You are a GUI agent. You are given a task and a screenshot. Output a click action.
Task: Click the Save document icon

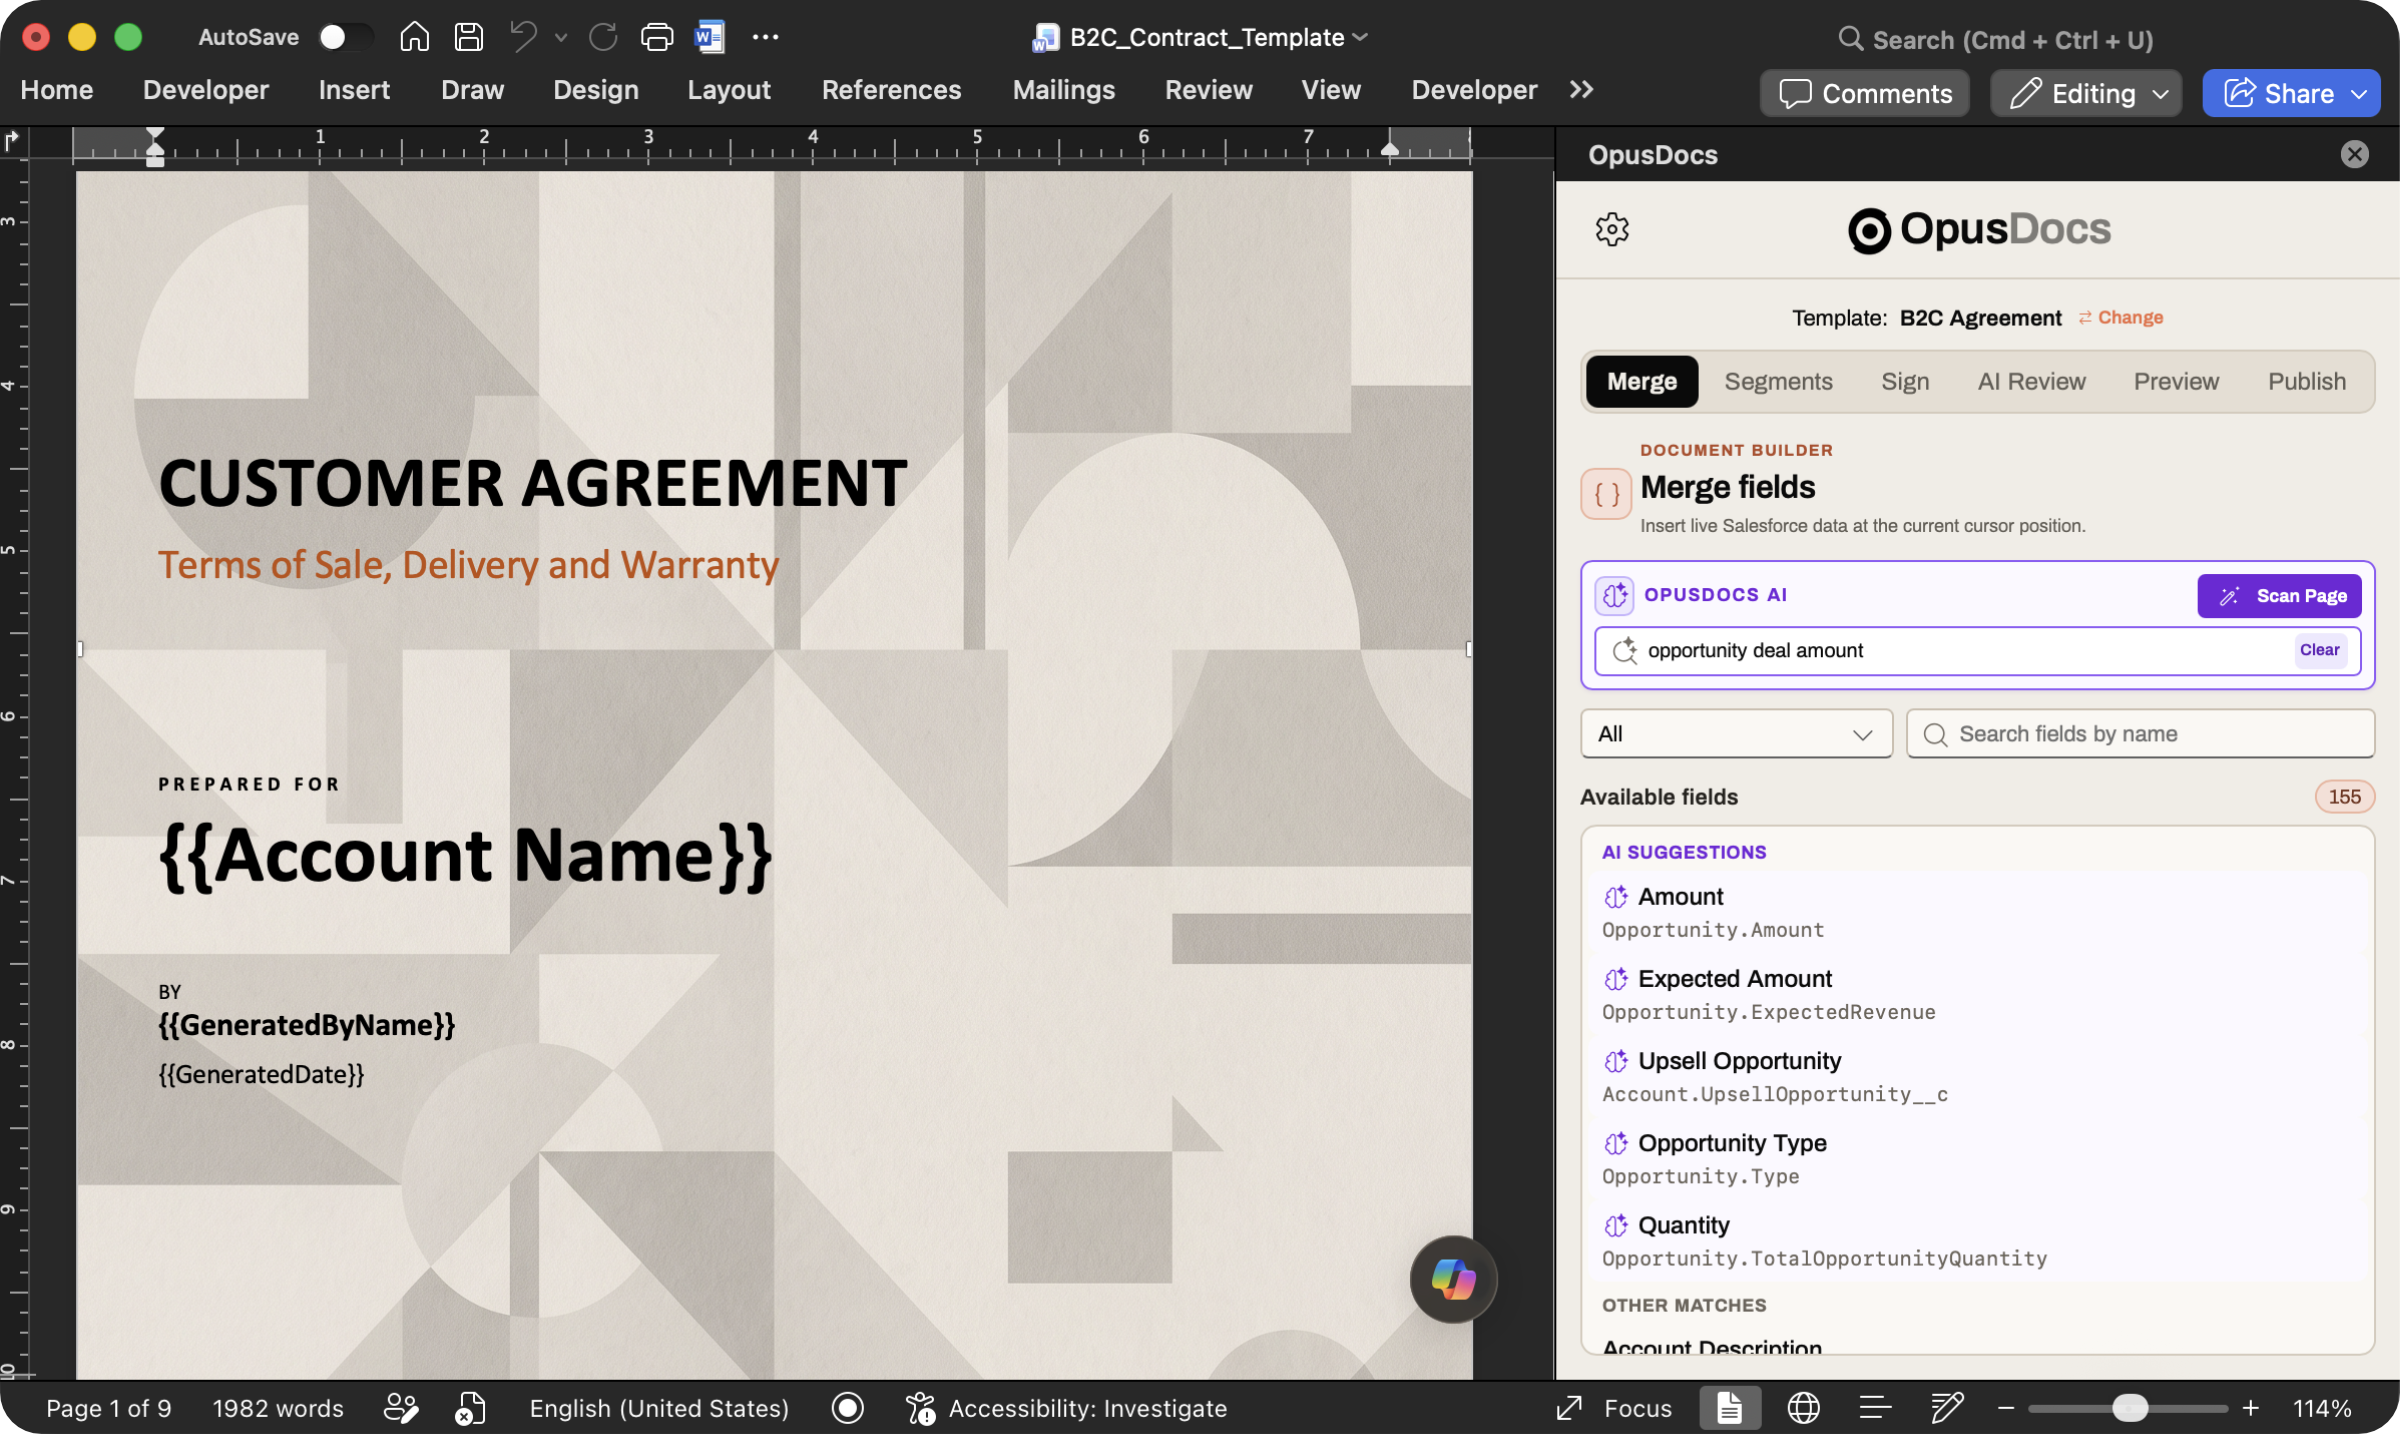[x=469, y=37]
